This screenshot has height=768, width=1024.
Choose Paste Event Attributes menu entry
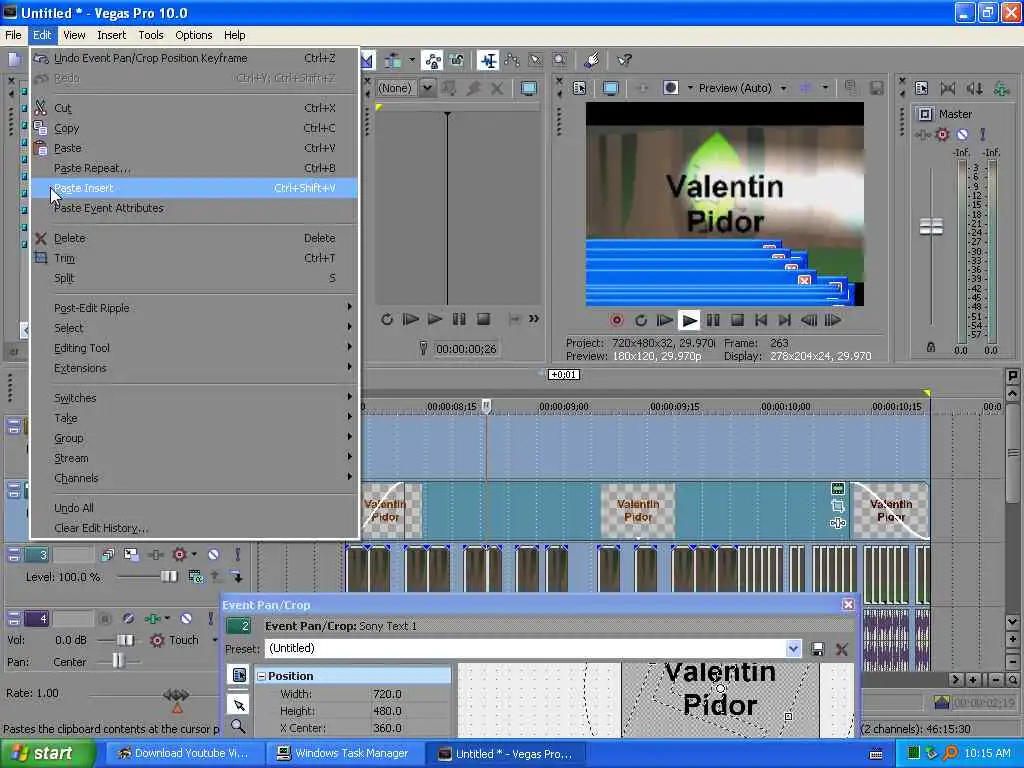194,208
